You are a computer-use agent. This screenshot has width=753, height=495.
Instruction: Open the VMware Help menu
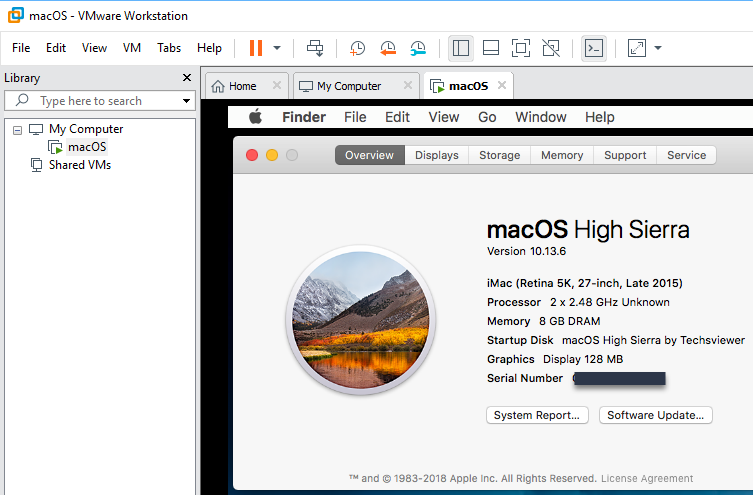[x=209, y=48]
